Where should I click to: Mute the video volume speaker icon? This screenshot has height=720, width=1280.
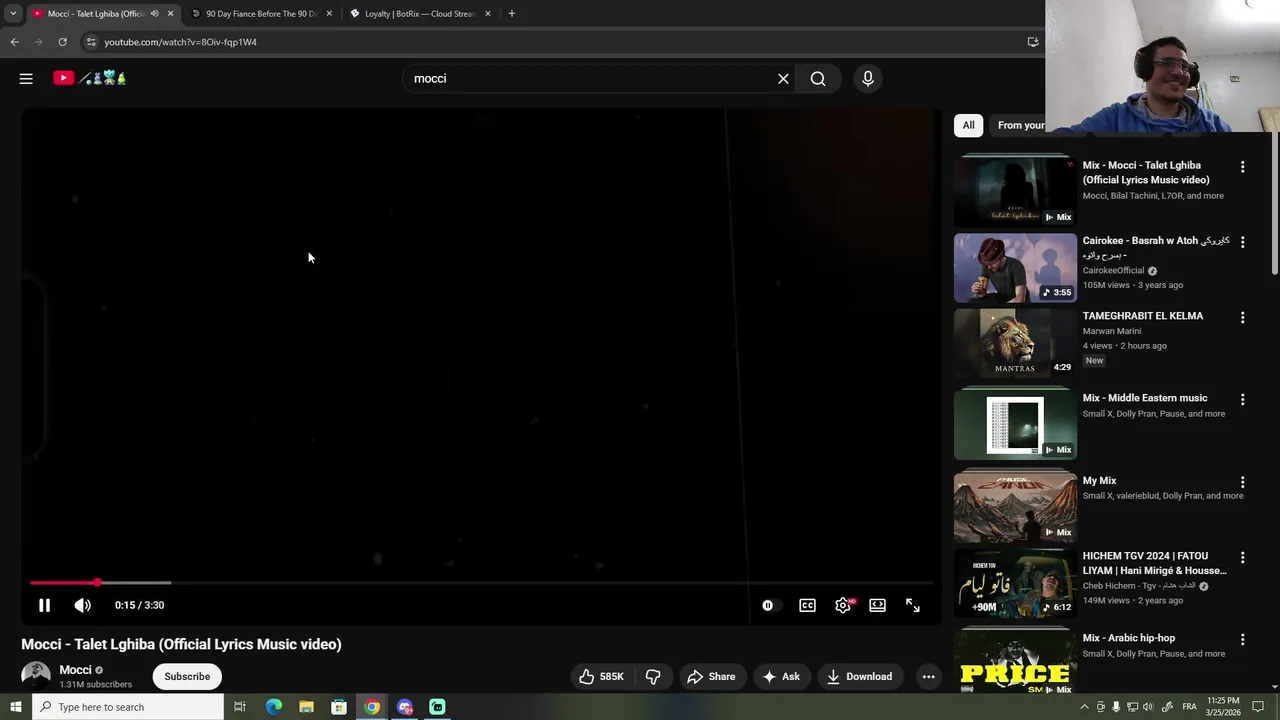pos(83,605)
